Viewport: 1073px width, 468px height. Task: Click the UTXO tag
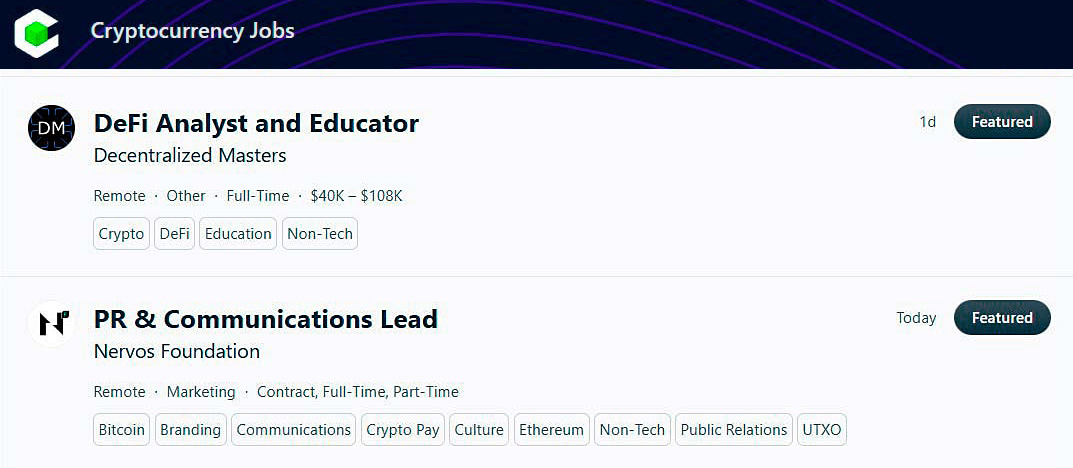pyautogui.click(x=822, y=430)
